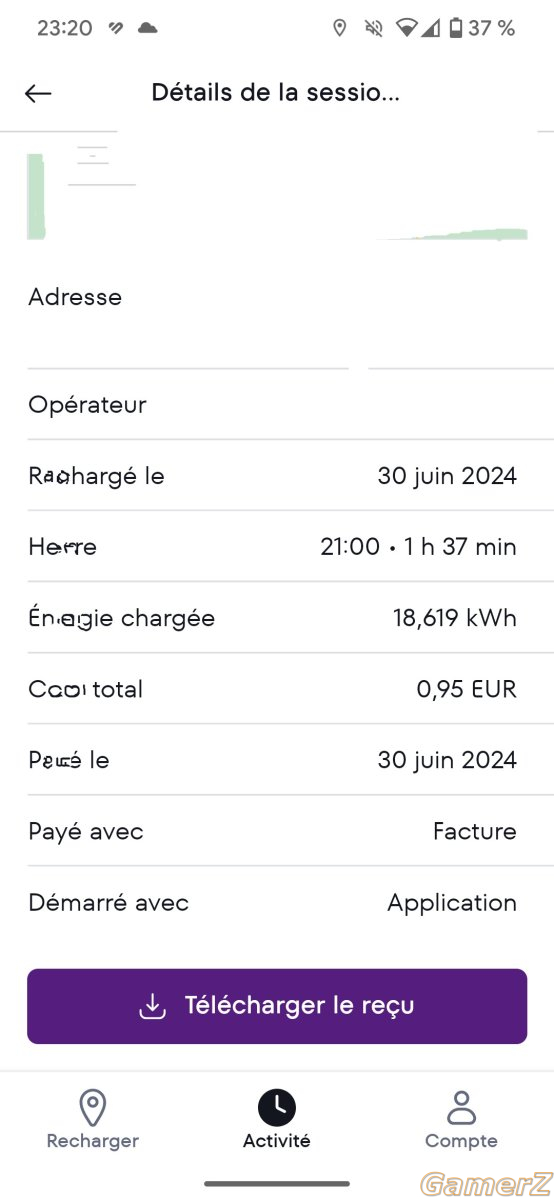Tap the 18,619 kWh energy value
The image size is (554, 1200).
pos(455,618)
